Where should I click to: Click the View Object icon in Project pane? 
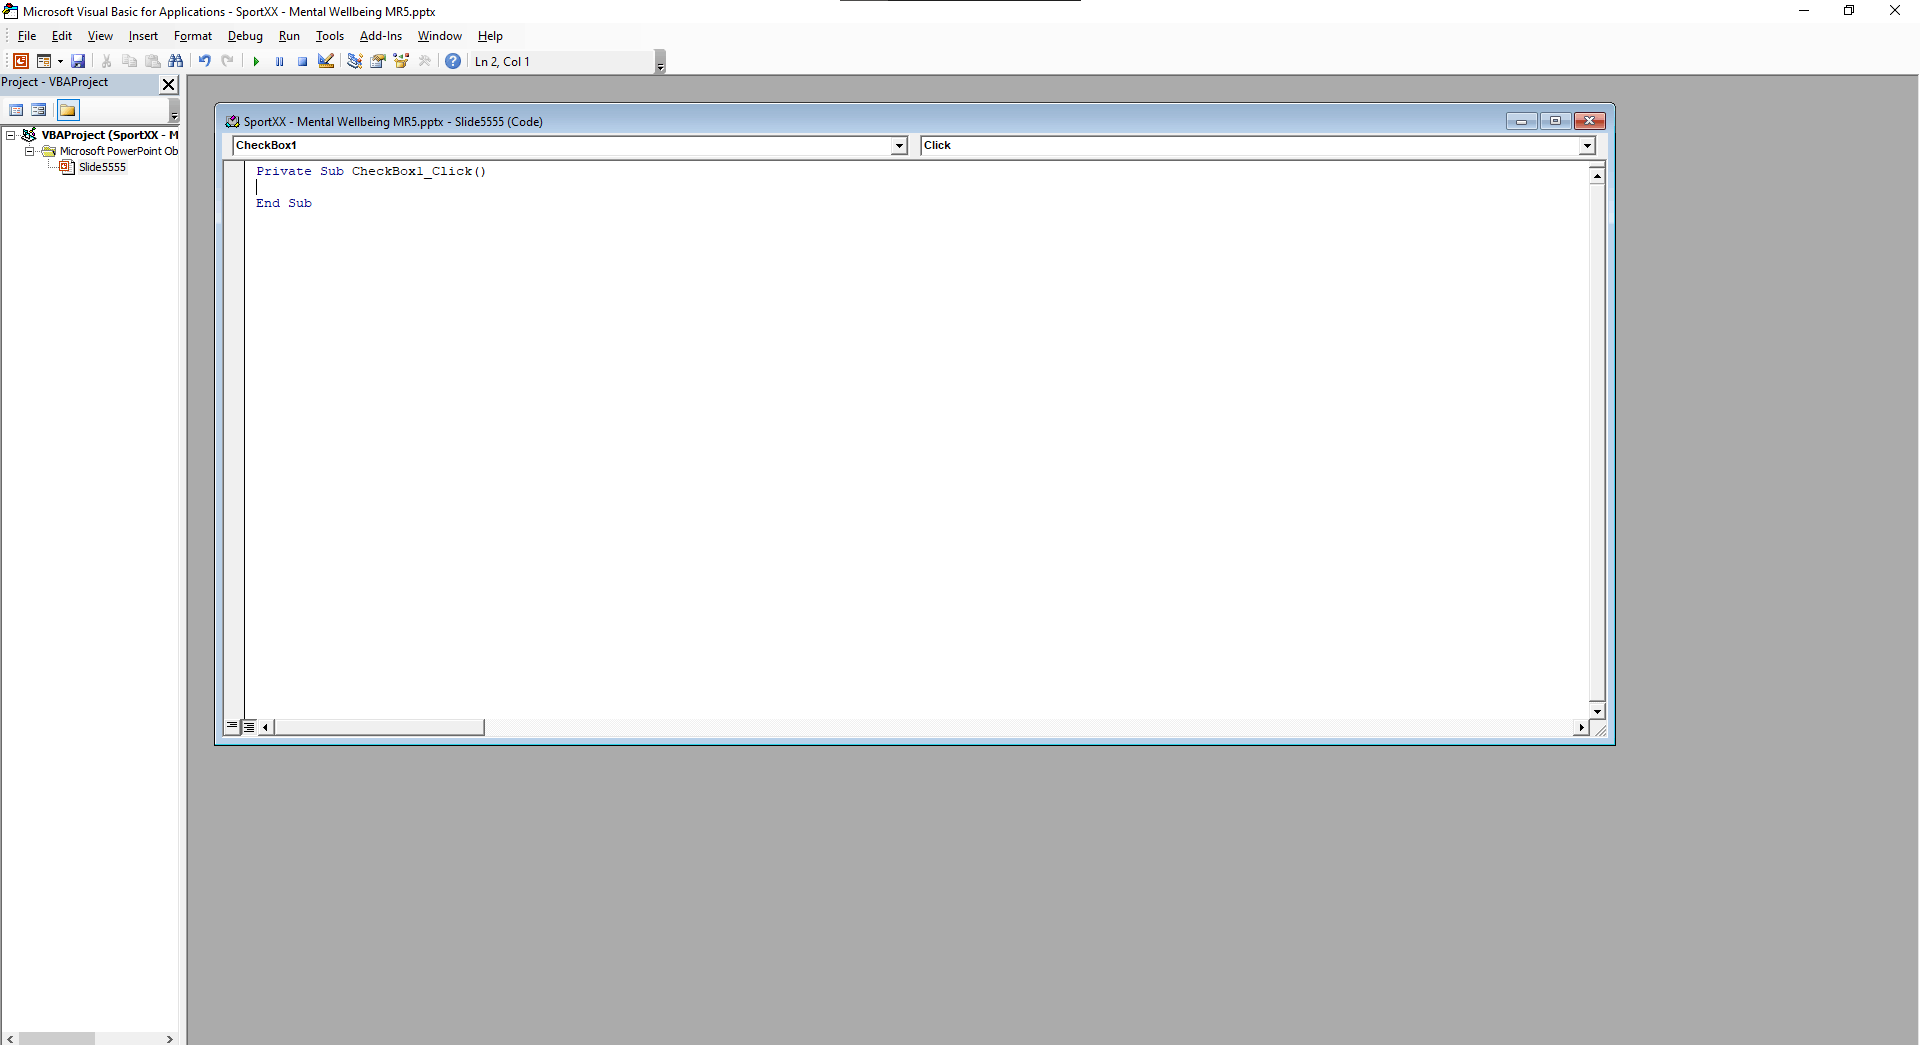[38, 110]
